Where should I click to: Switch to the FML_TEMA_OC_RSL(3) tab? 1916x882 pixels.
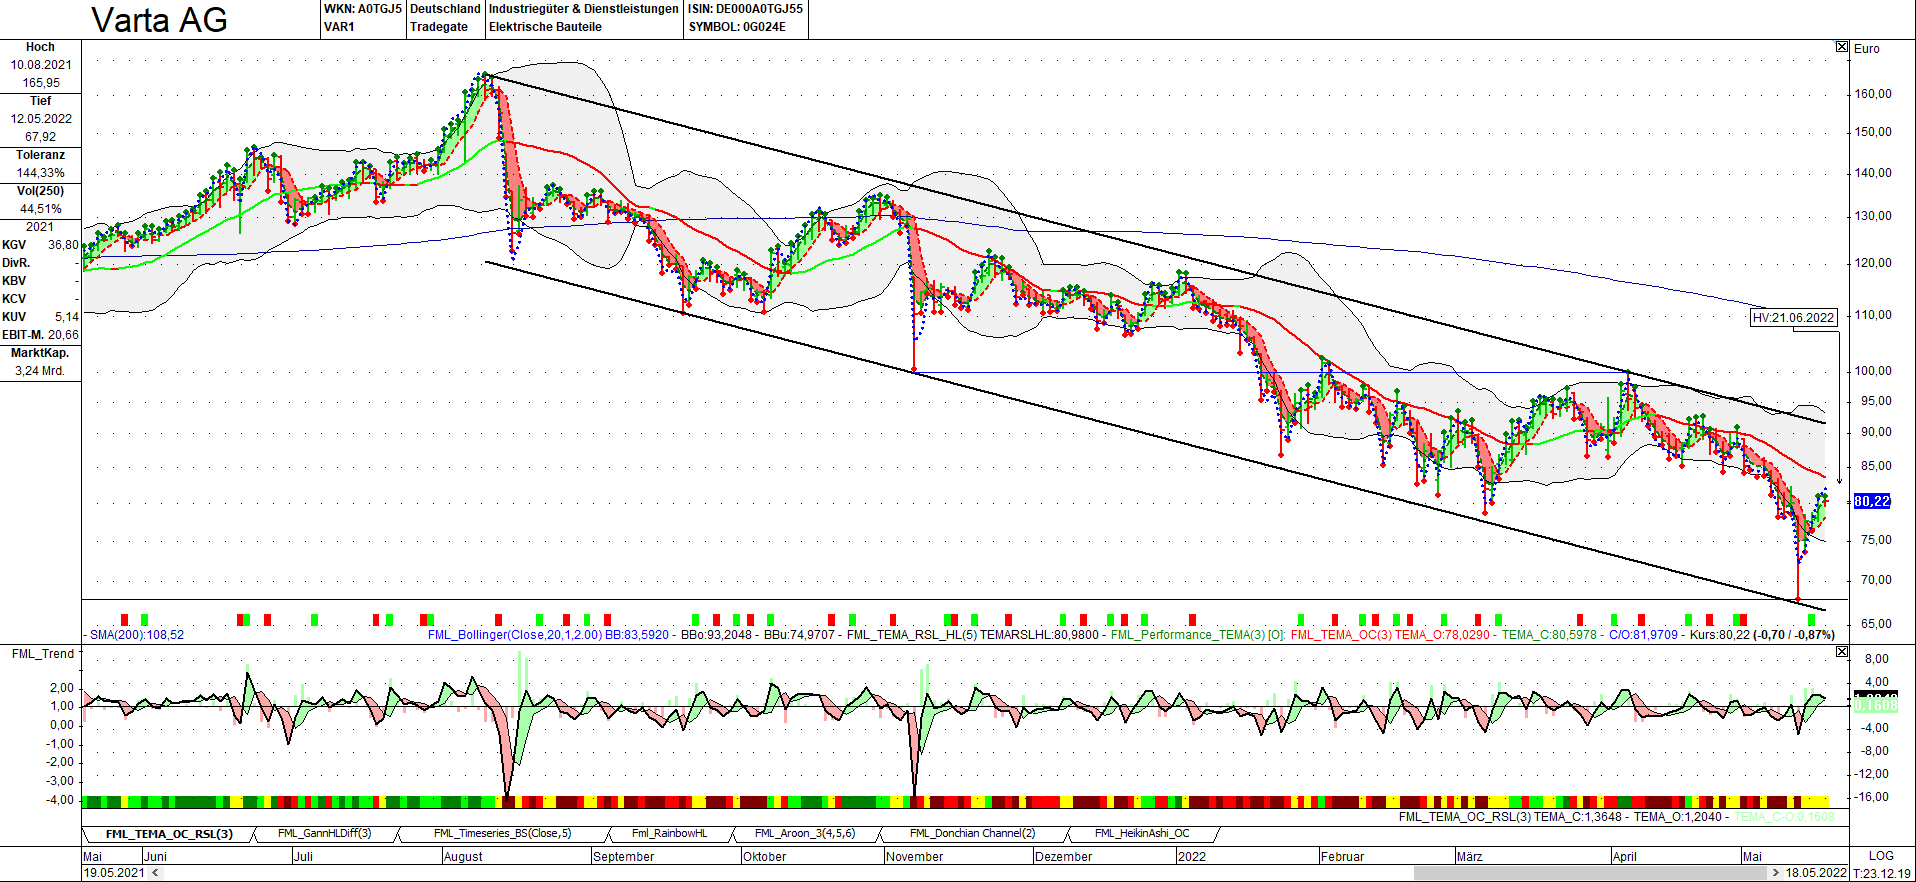point(169,834)
